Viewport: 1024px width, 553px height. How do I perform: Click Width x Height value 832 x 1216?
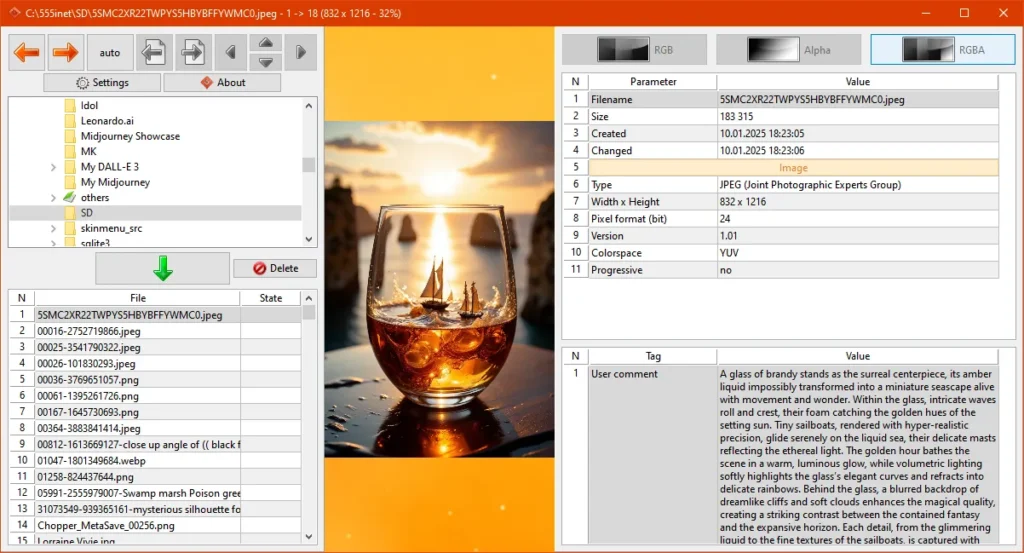point(743,202)
